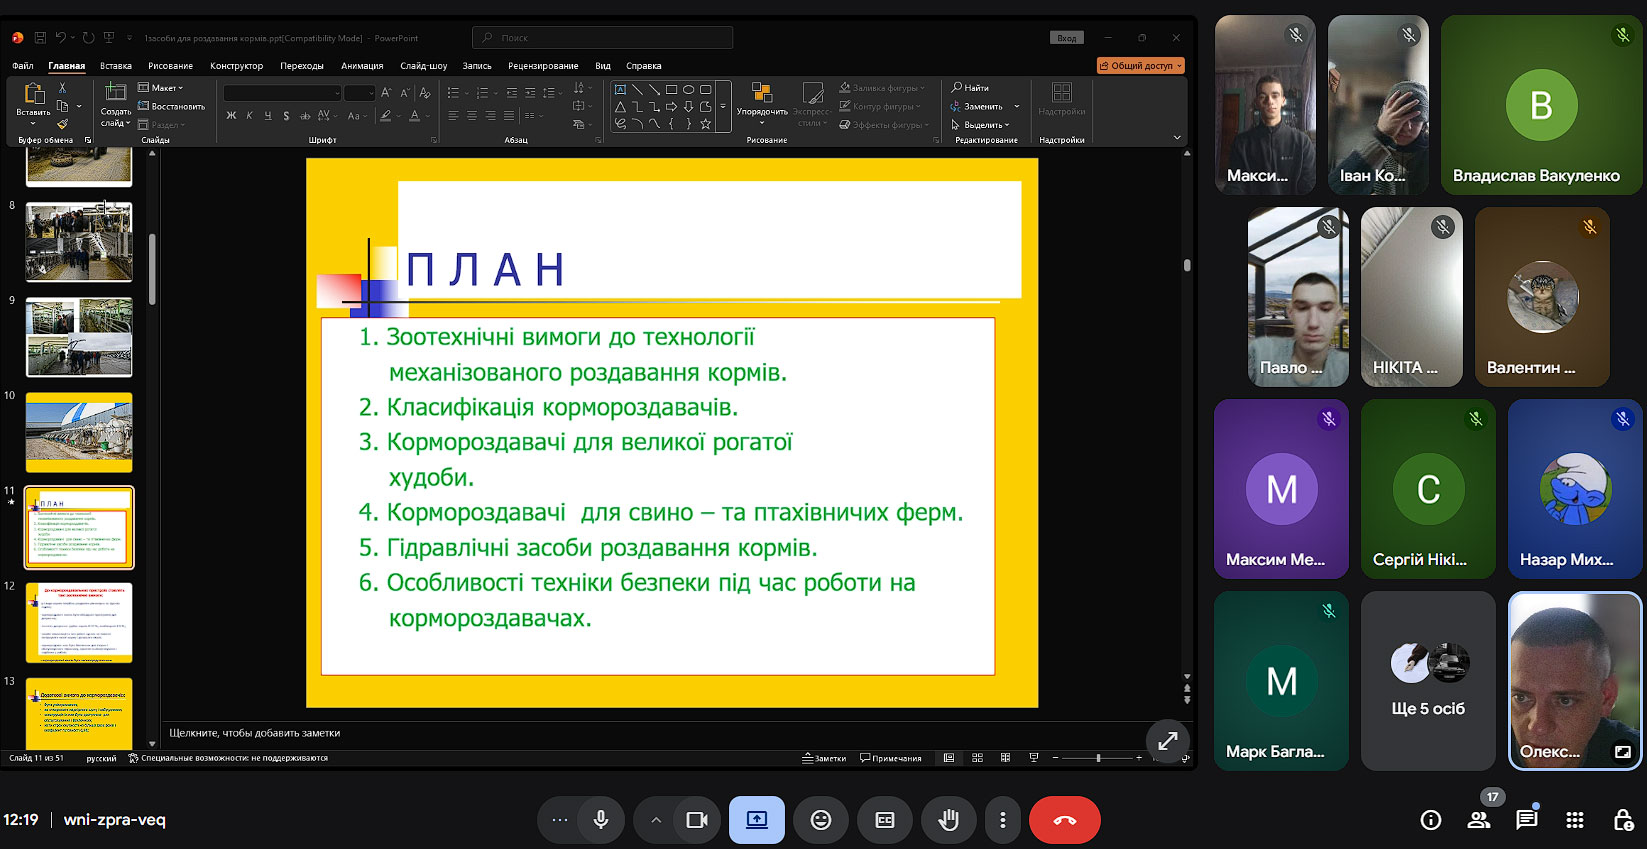1647x849 pixels.
Task: Toggle the microphone mute button
Action: tap(600, 820)
